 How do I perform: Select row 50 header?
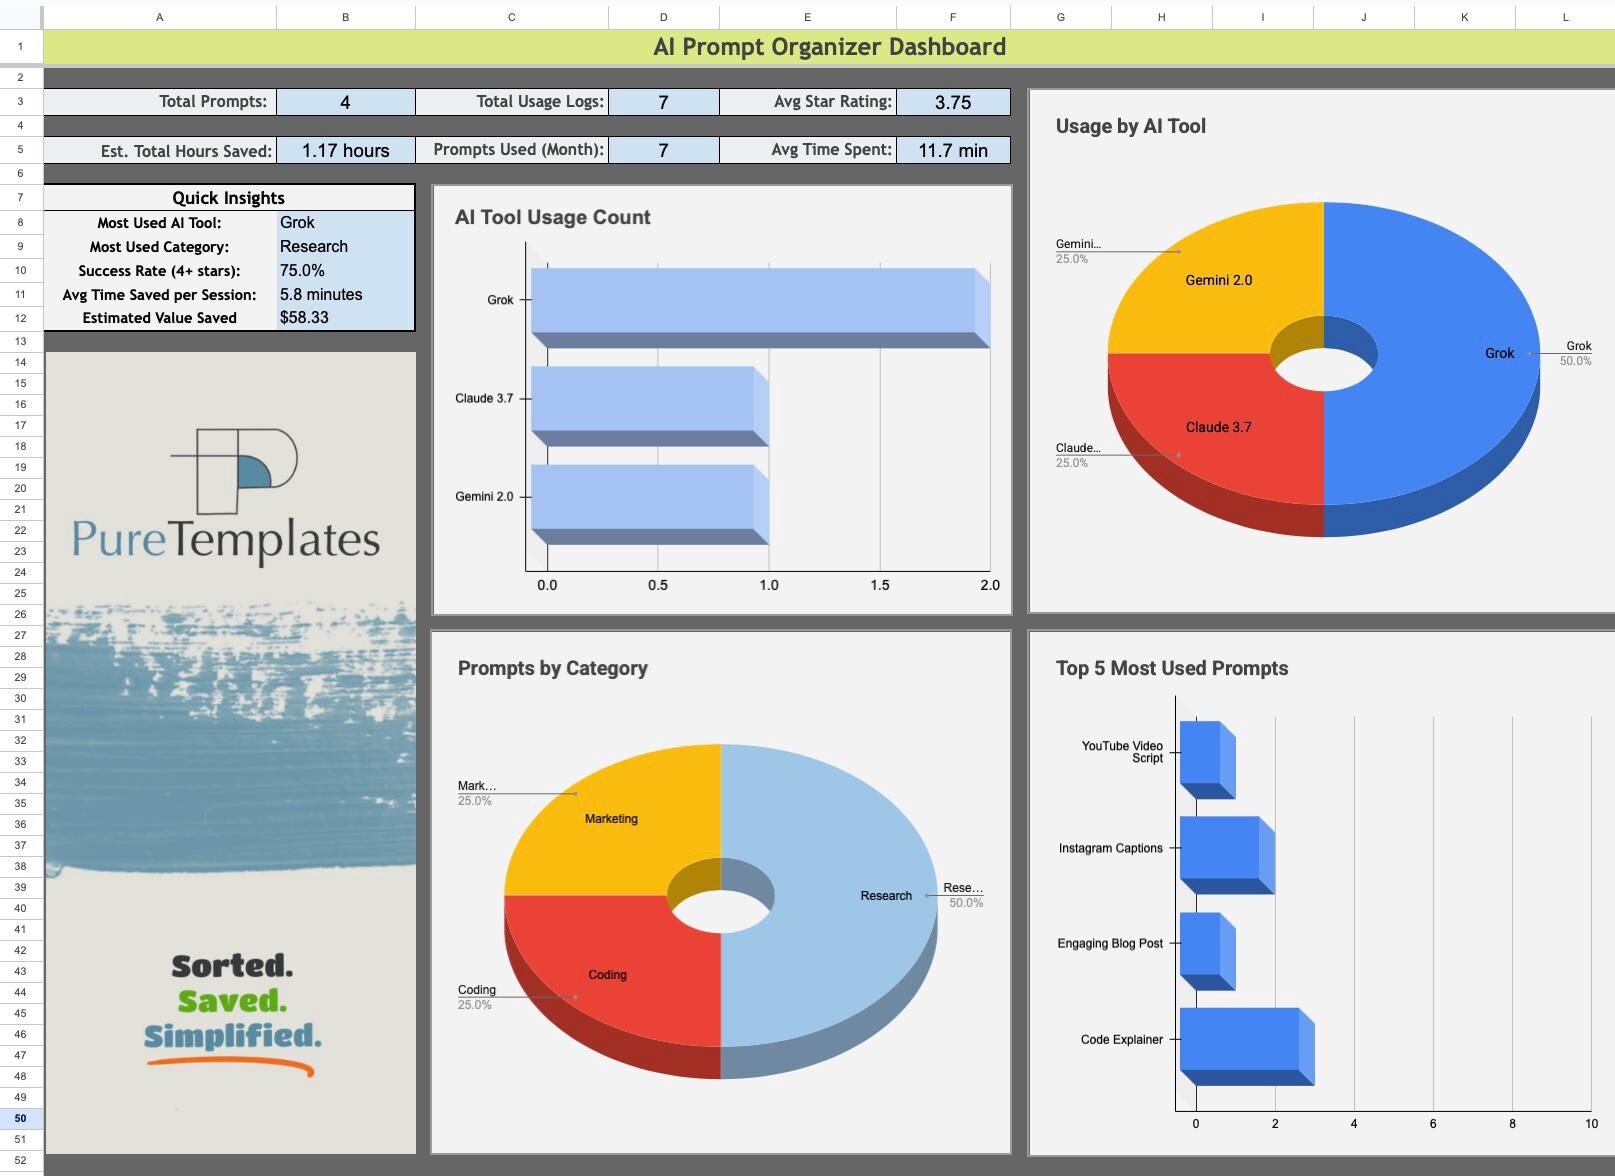(21, 1118)
